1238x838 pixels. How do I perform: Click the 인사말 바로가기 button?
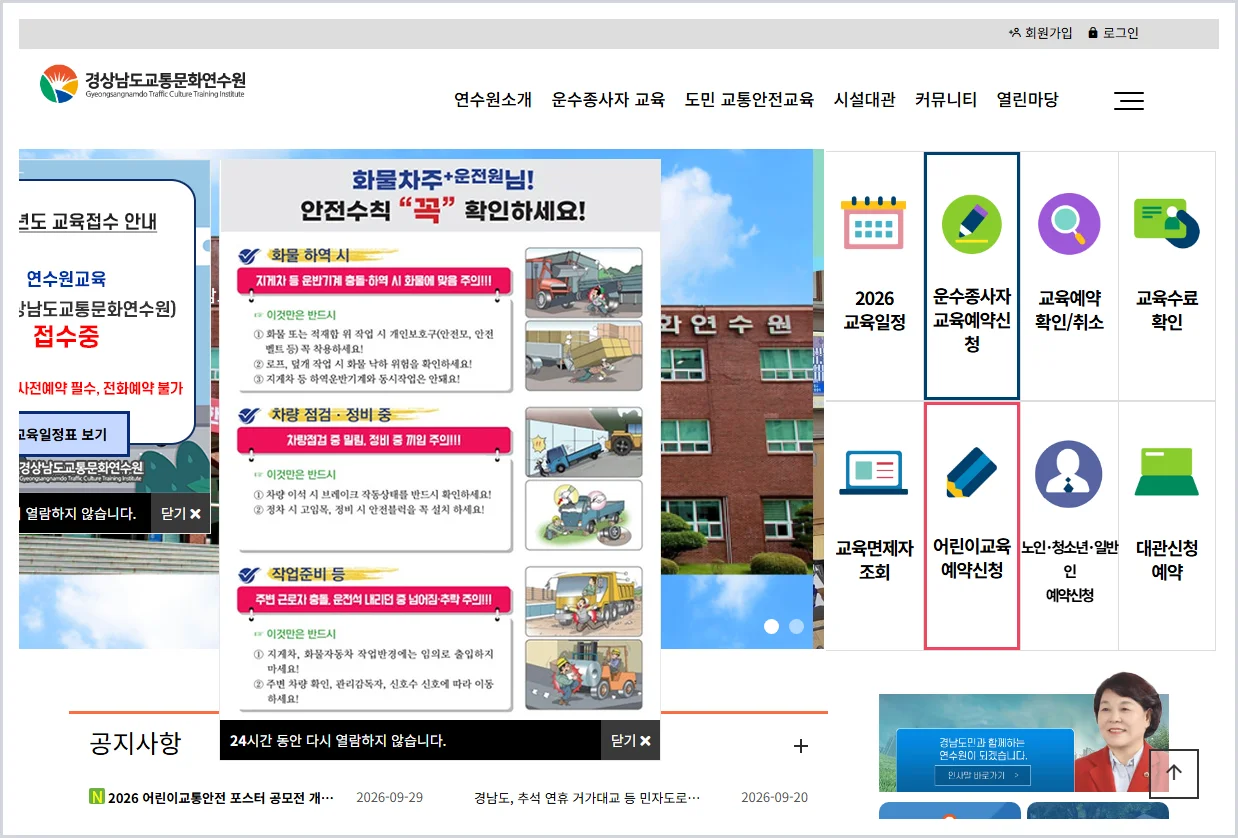point(983,775)
